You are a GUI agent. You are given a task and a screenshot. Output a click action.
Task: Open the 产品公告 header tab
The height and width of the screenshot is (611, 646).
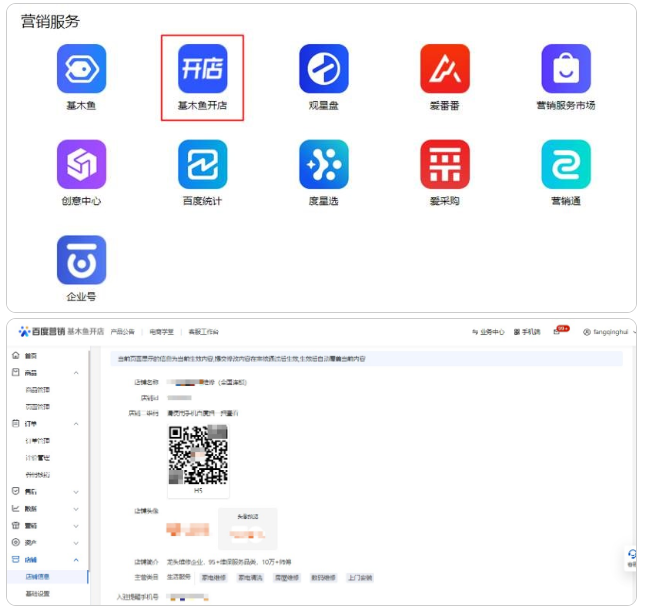[122, 332]
